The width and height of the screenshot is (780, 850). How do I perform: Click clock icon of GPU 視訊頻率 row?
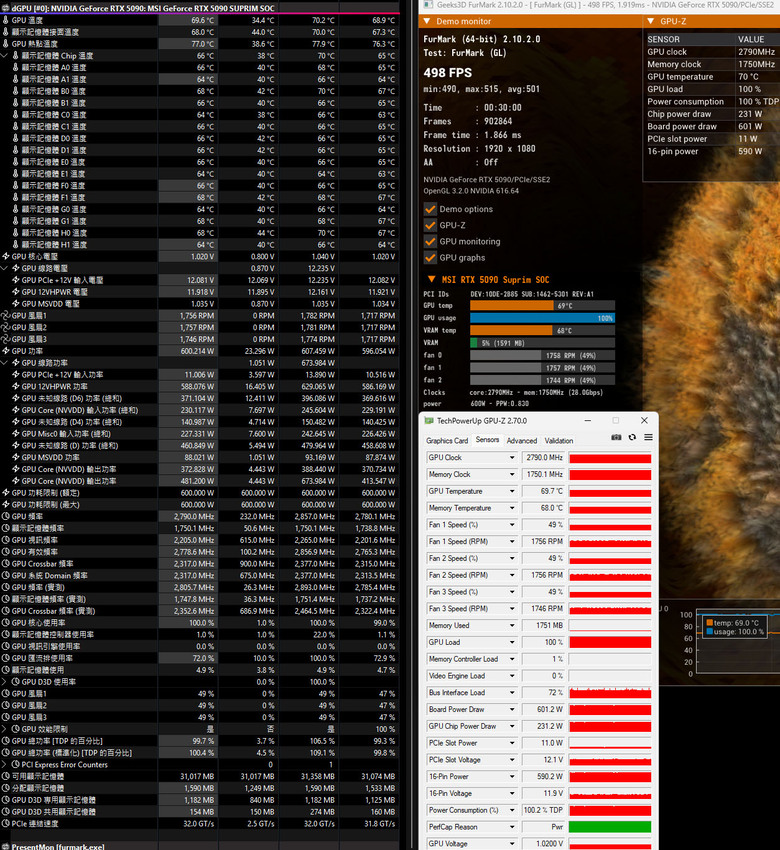pyautogui.click(x=5, y=540)
